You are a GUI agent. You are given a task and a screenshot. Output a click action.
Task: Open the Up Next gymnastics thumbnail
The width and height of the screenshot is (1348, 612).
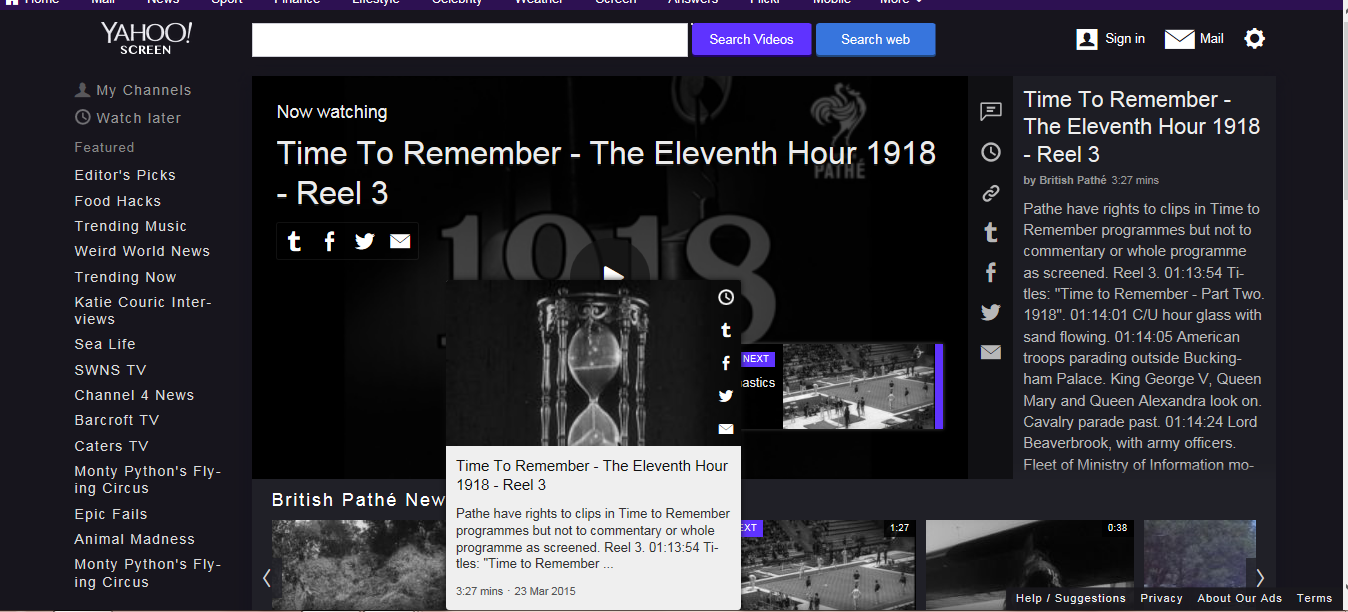click(x=859, y=386)
